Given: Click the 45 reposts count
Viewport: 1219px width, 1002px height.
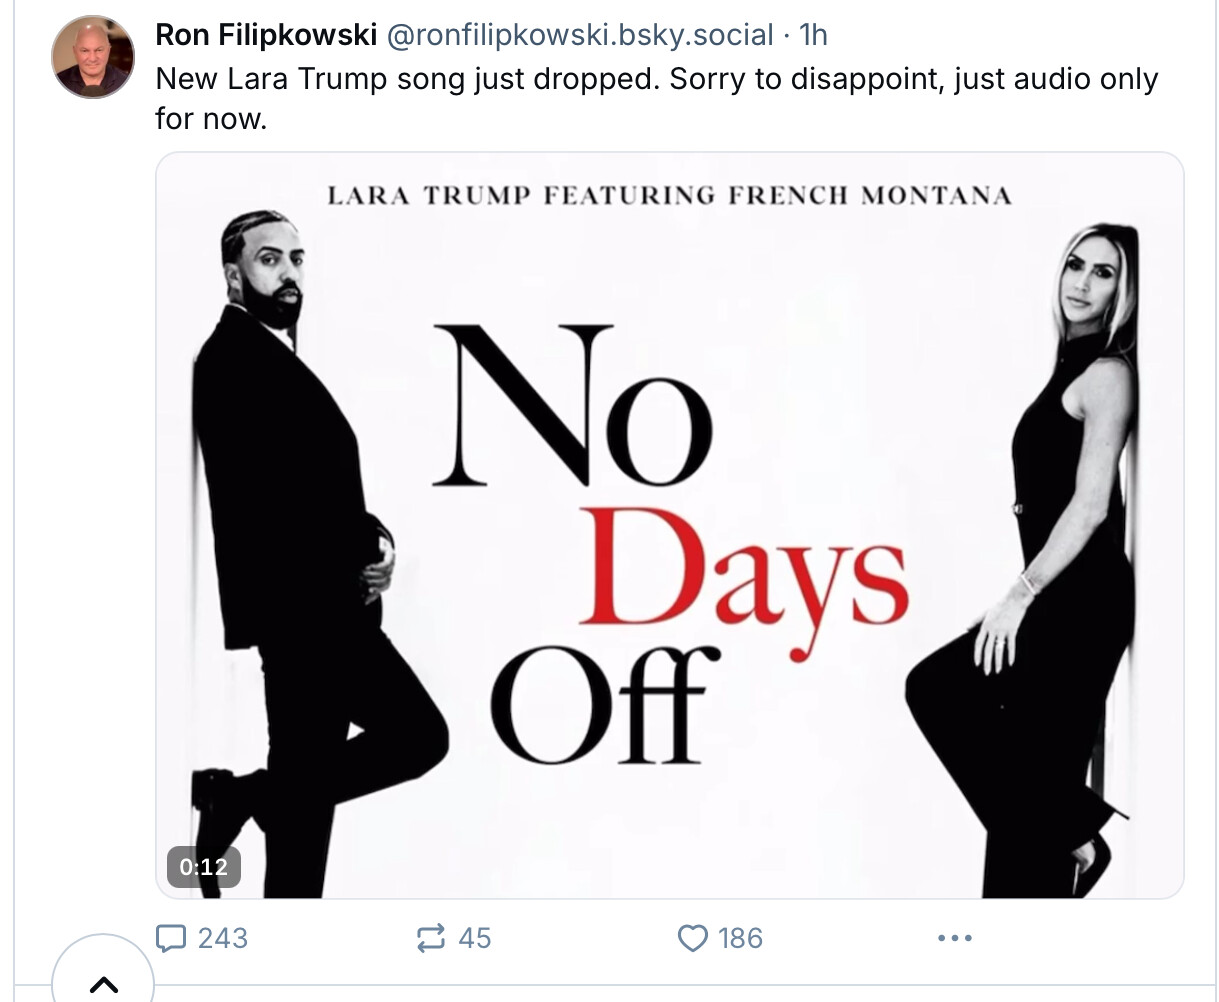Looking at the screenshot, I should point(475,938).
